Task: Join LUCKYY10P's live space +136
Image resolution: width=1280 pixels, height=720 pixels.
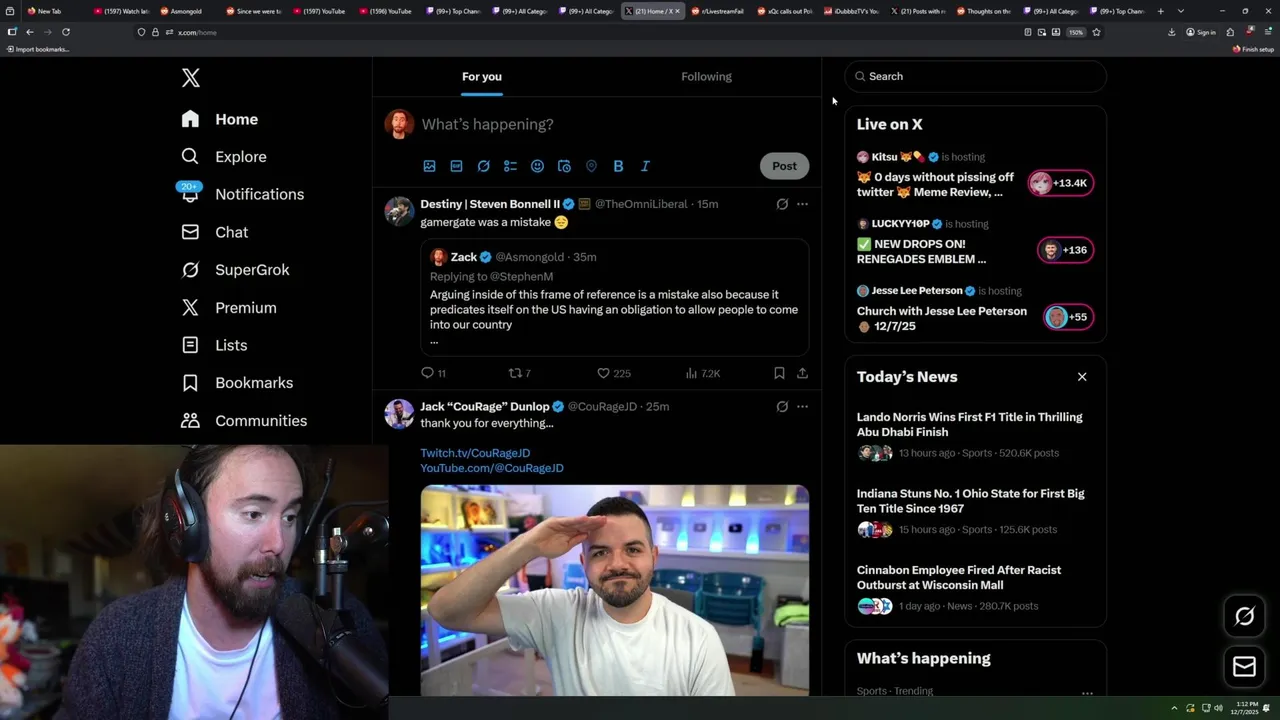Action: [1065, 250]
